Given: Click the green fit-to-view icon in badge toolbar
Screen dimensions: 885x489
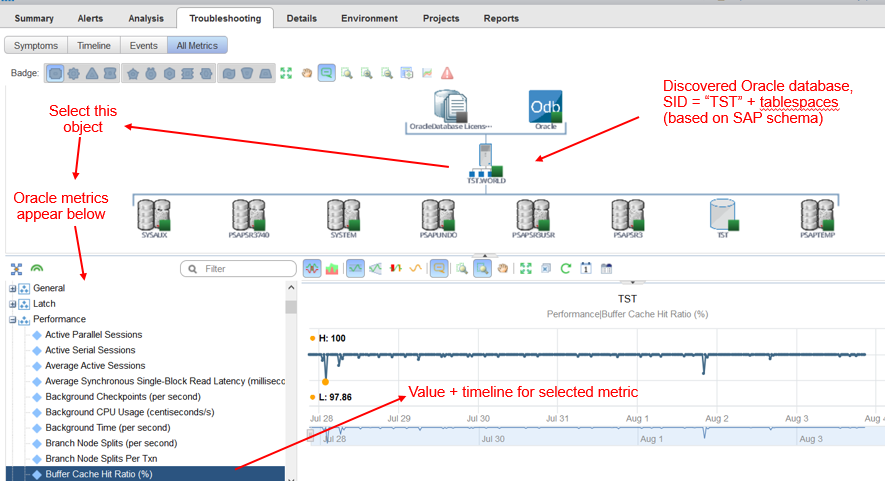Looking at the screenshot, I should tap(286, 73).
